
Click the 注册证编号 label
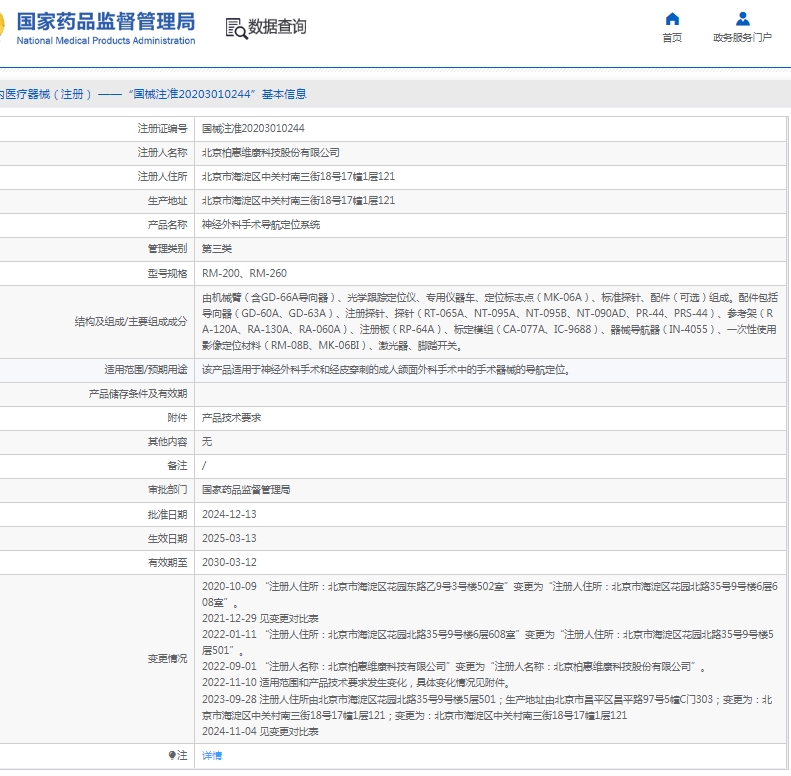(x=162, y=129)
